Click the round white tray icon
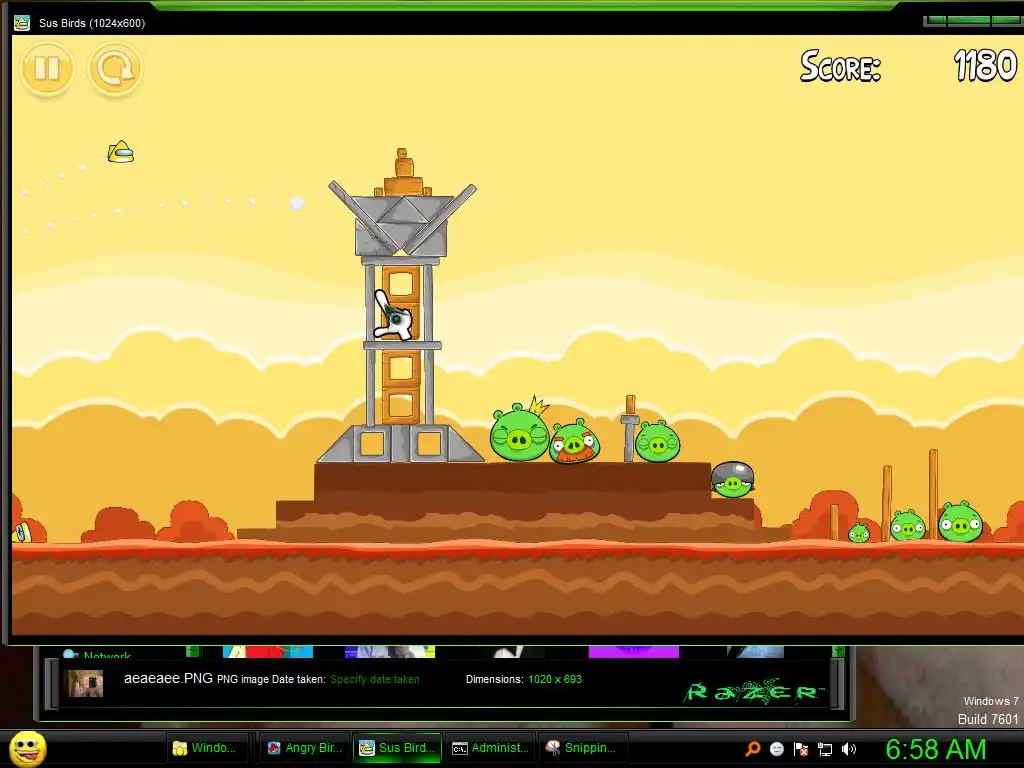The height and width of the screenshot is (768, 1024). pos(776,749)
